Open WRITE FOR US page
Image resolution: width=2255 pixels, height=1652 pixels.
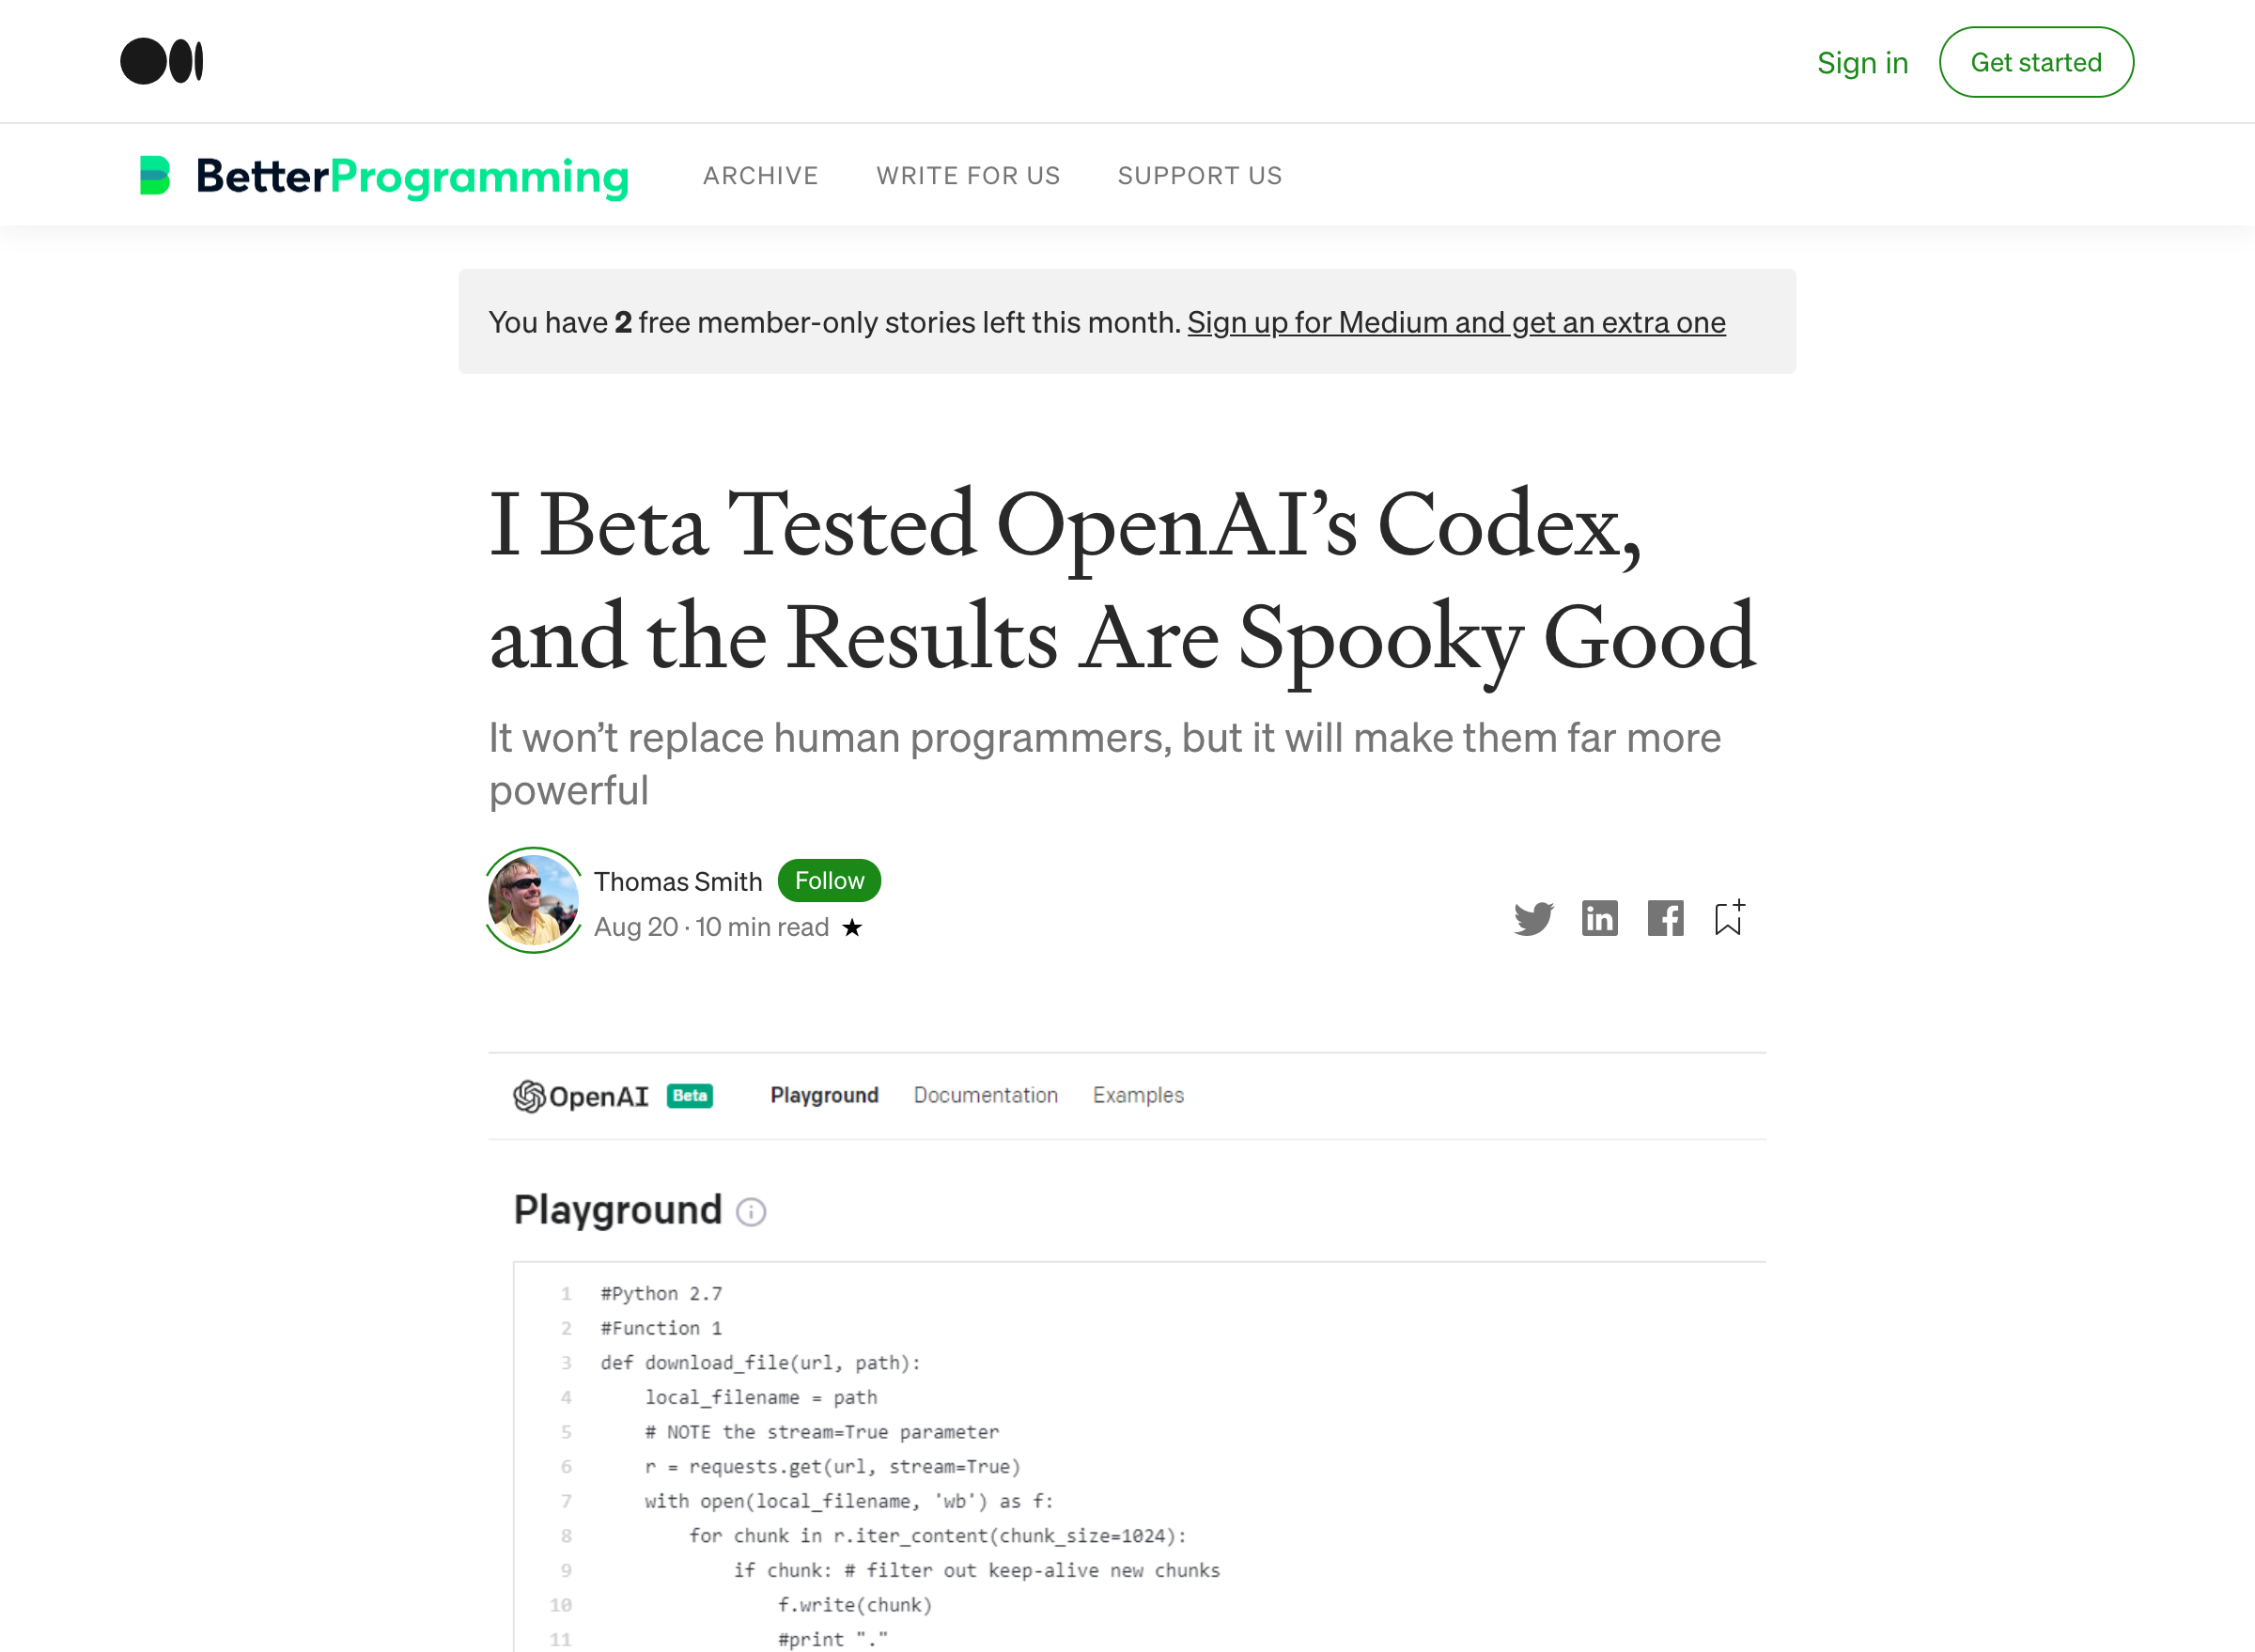click(968, 176)
